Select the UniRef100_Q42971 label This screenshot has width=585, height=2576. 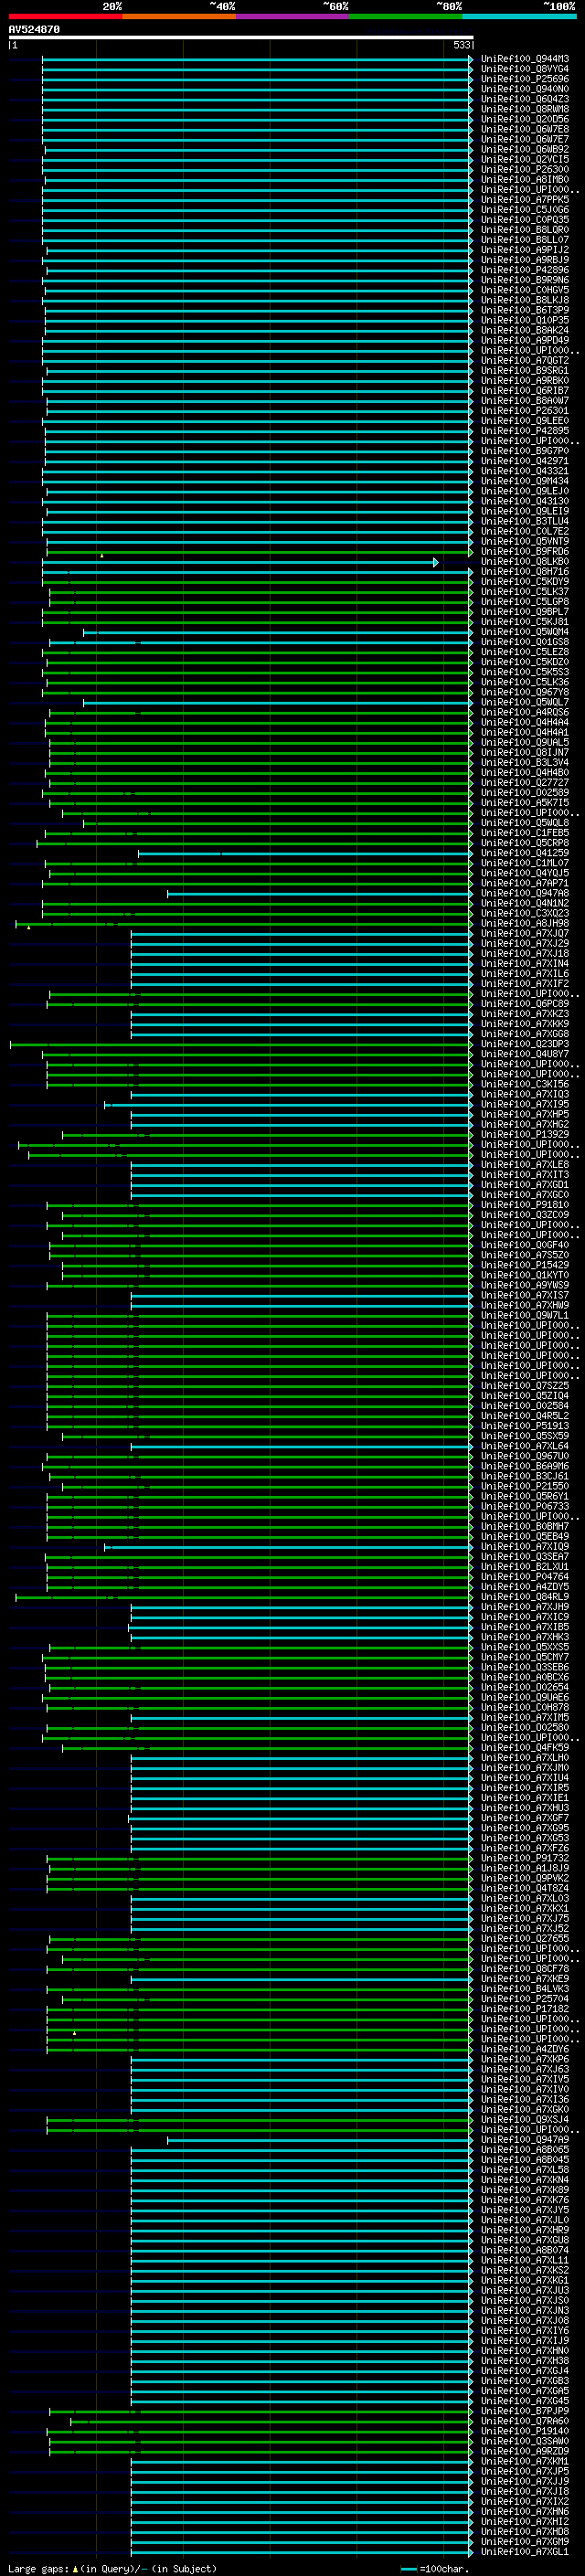coord(525,461)
